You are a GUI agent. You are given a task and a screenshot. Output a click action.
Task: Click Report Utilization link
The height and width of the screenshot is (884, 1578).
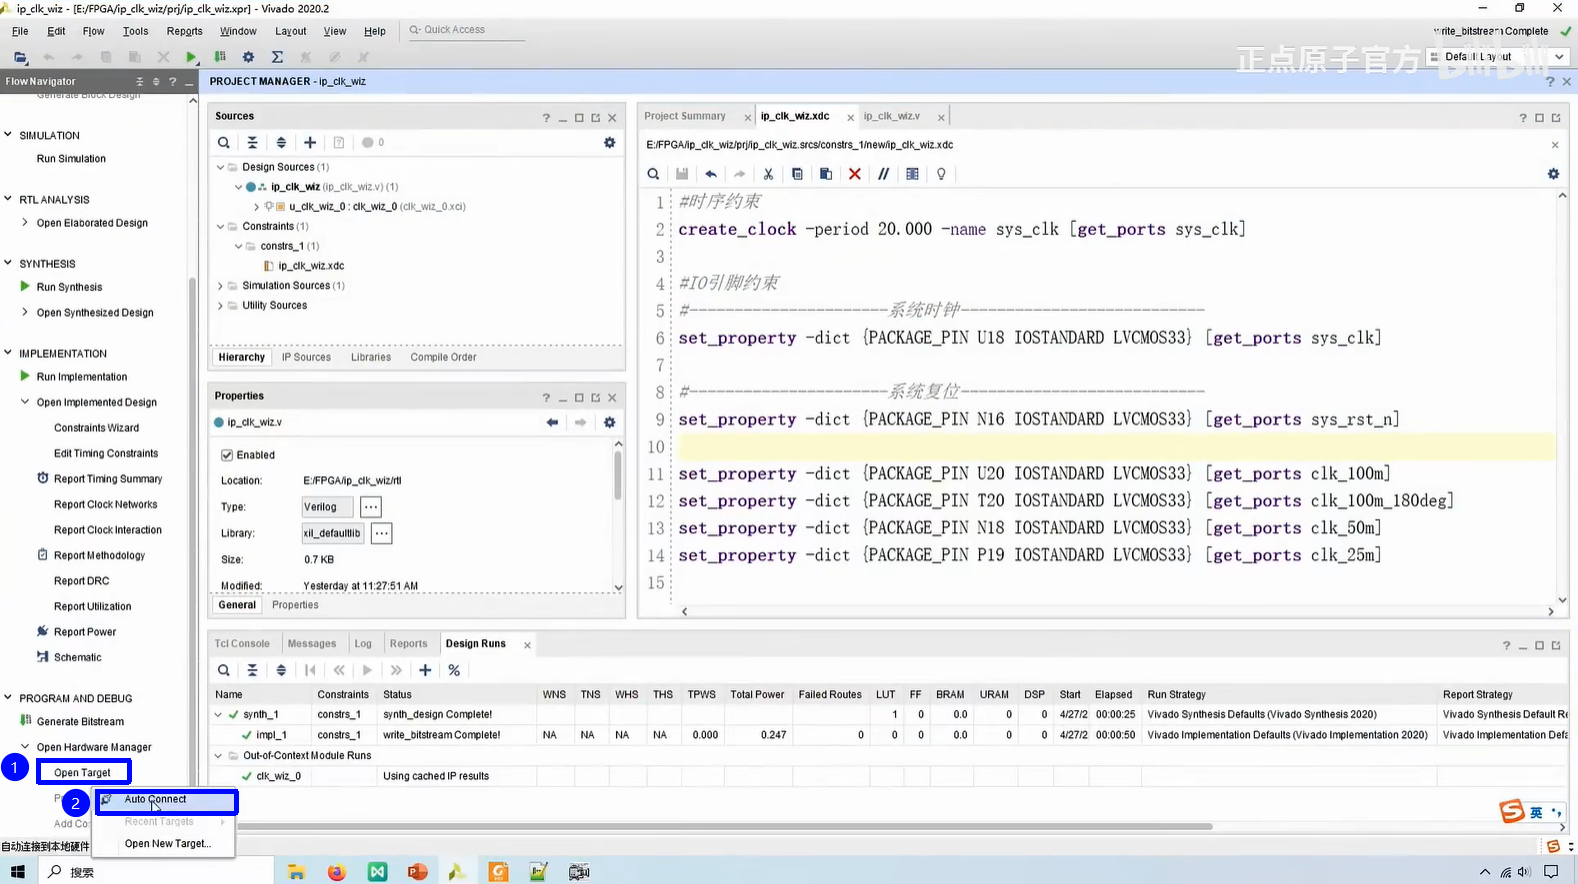(x=92, y=607)
